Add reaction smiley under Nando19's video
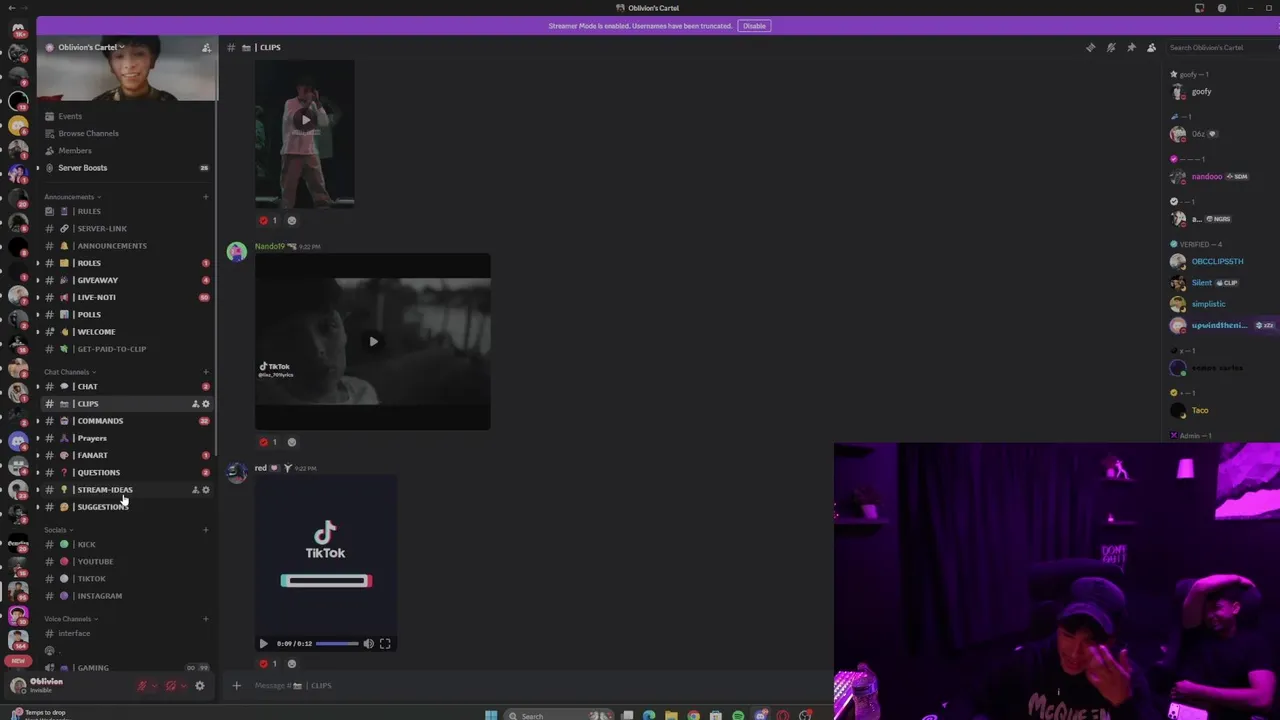1280x720 pixels. (292, 442)
